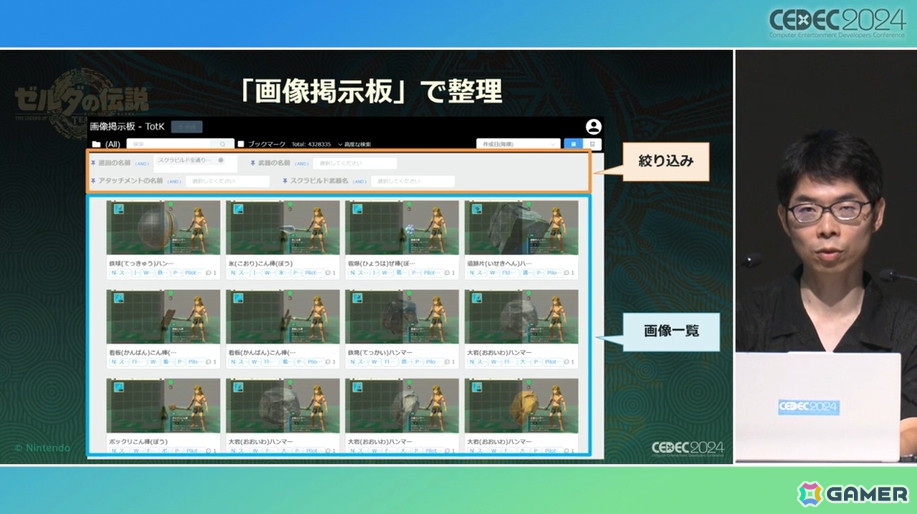Click the 画像掲示板 - TotK title
This screenshot has width=917, height=514.
(x=127, y=126)
